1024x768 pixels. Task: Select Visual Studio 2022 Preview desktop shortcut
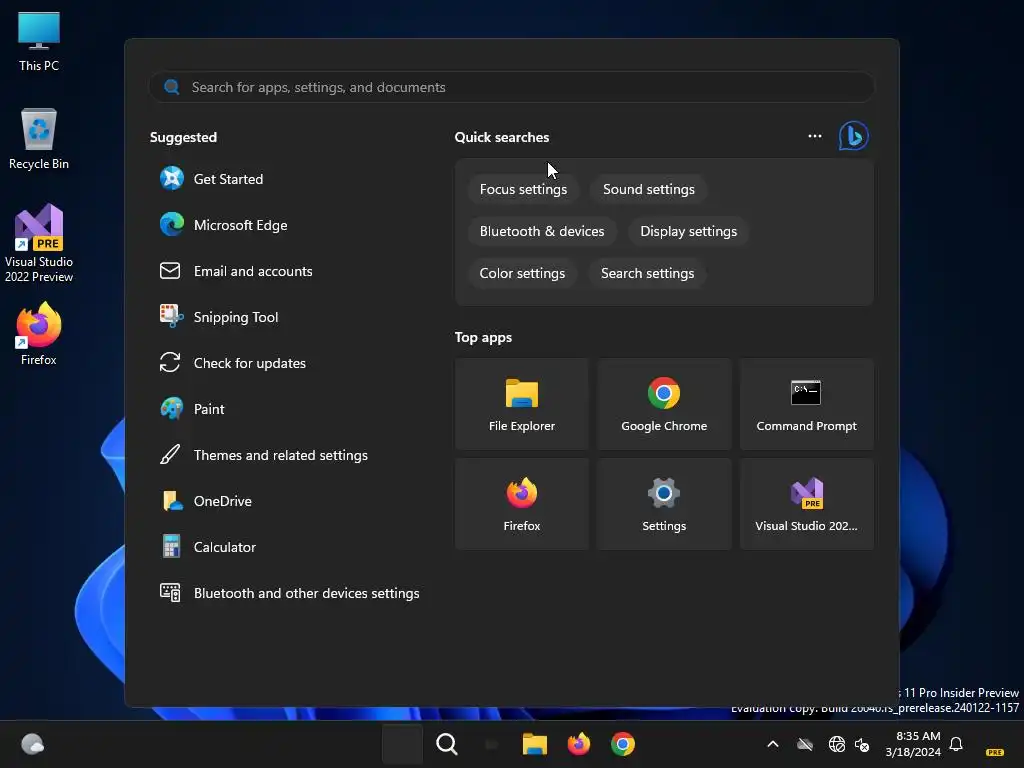tap(39, 243)
